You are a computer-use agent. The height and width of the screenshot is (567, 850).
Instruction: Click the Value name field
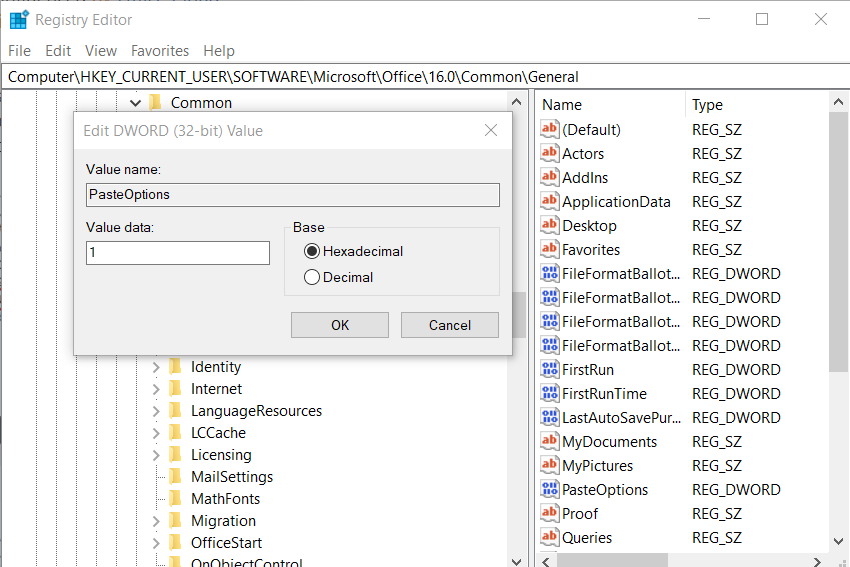(x=293, y=195)
